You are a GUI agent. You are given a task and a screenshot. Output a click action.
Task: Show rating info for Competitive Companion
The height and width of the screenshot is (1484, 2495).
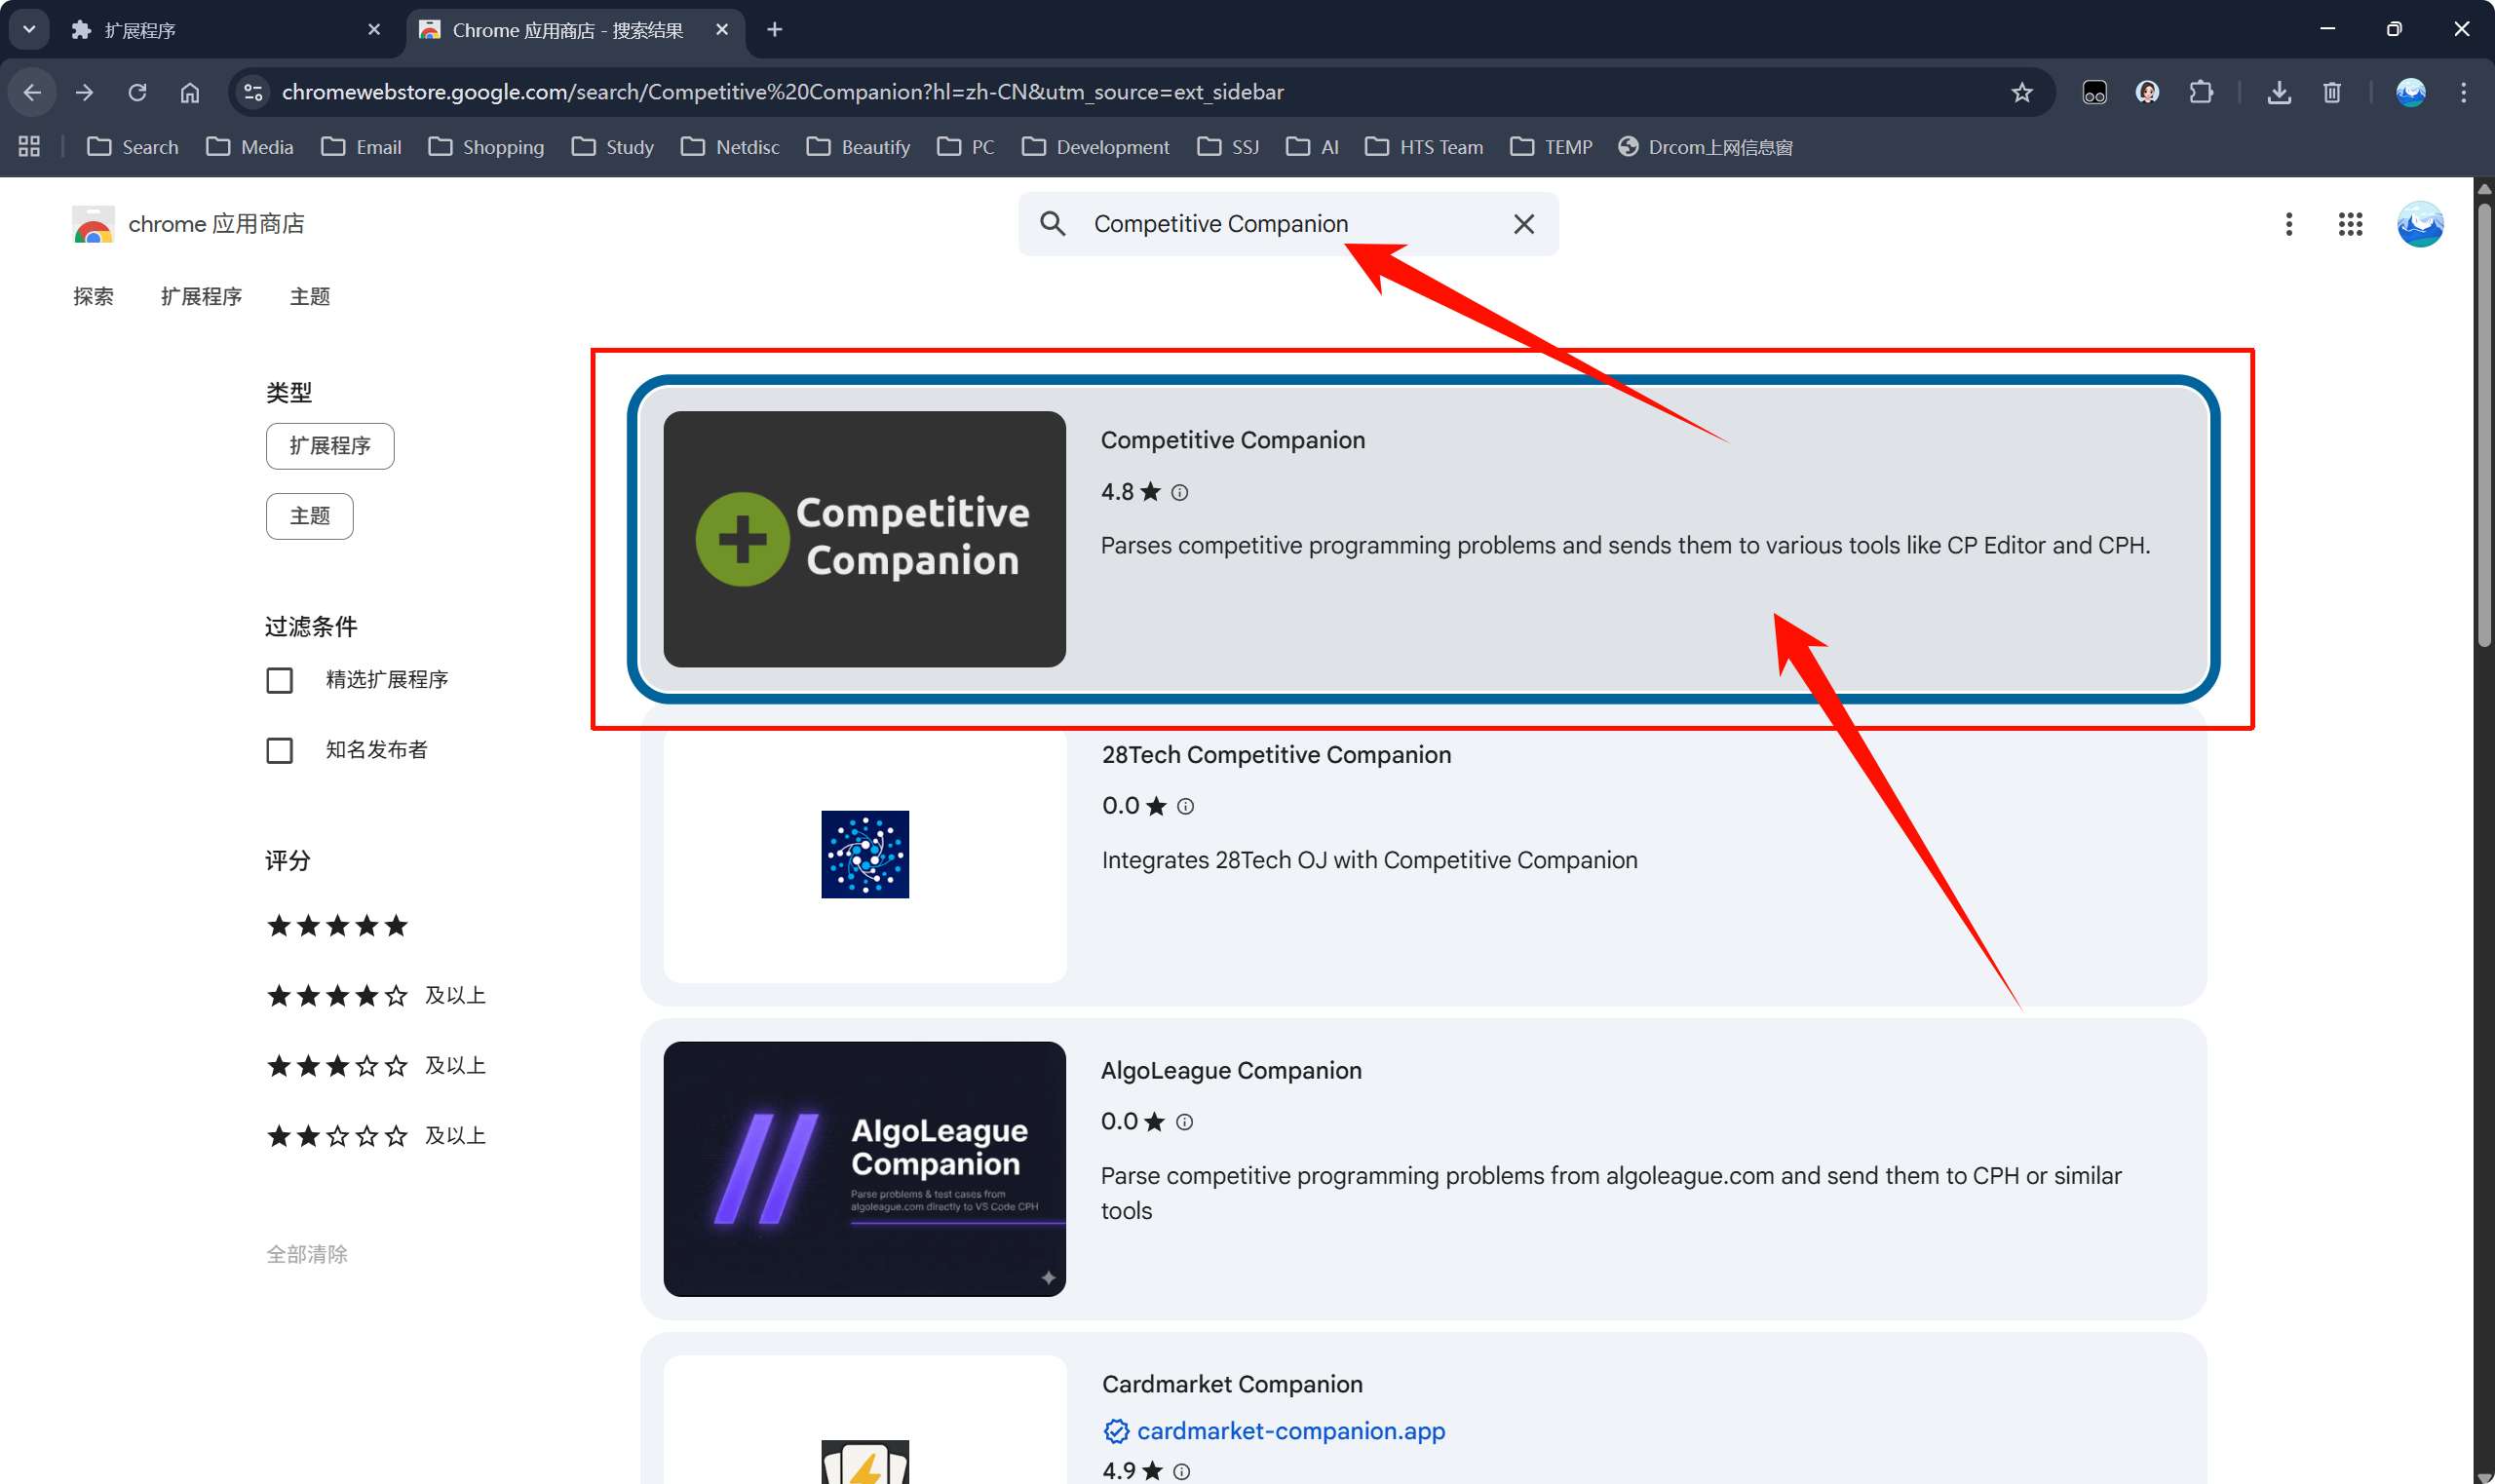[1179, 492]
